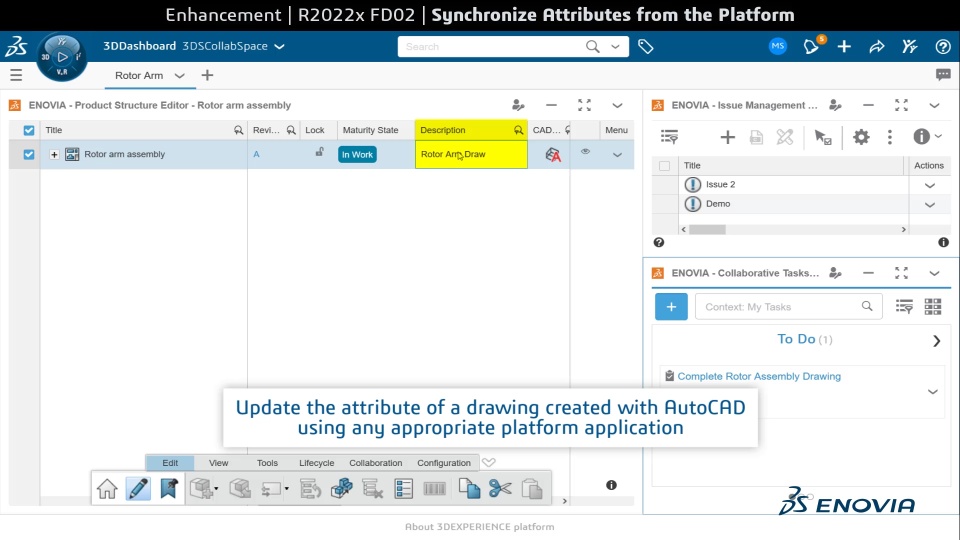
Task: Click the Context: My Tasks search field
Action: (x=789, y=307)
